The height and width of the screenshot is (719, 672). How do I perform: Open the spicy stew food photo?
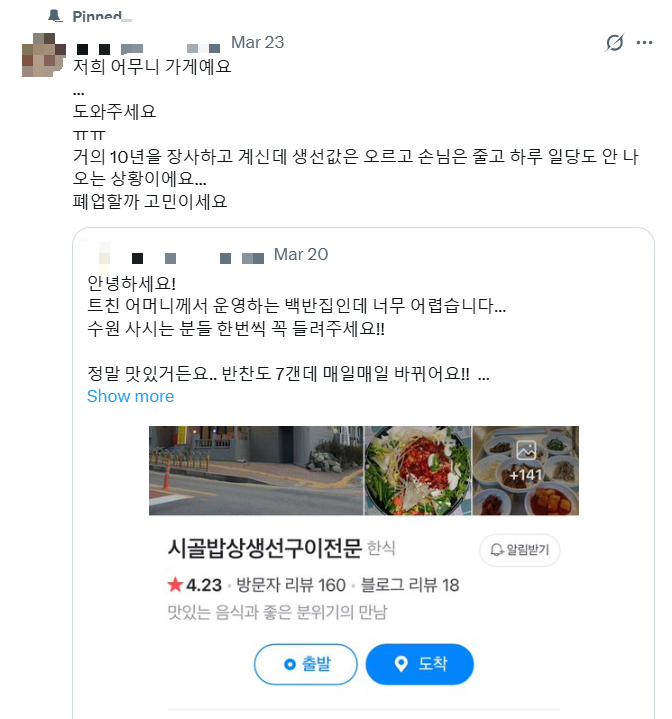[x=418, y=470]
